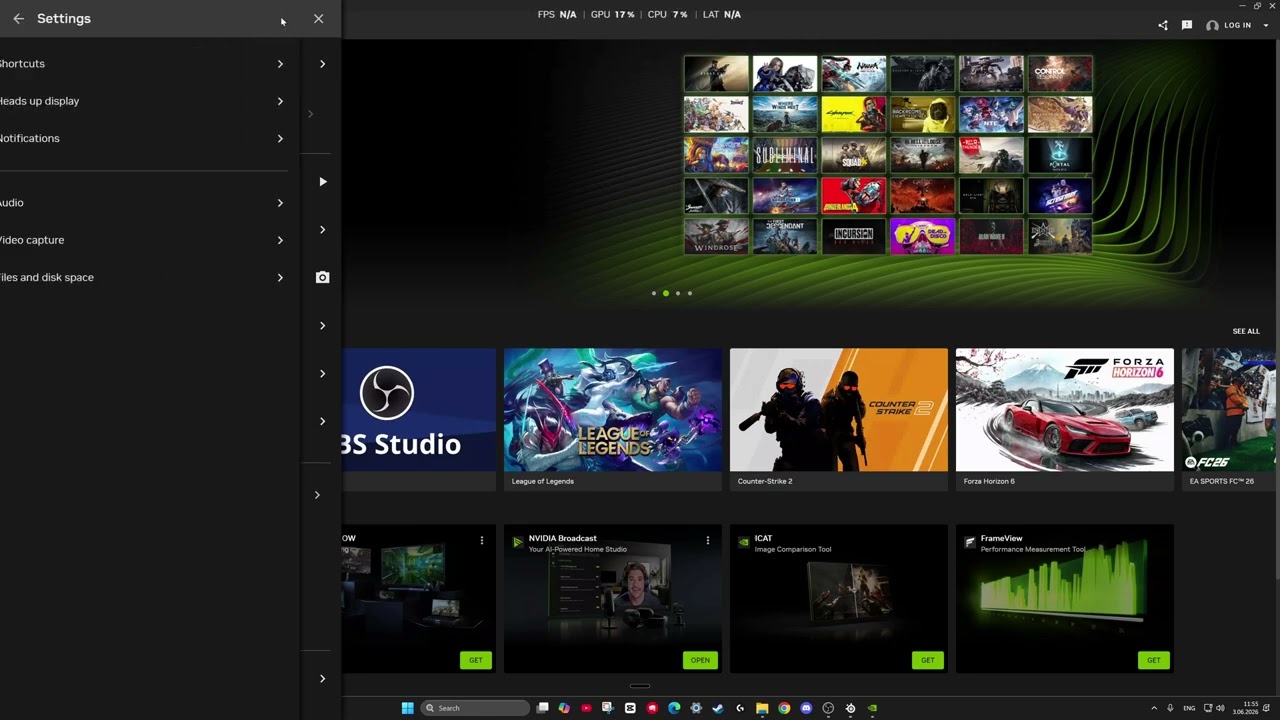1280x720 pixels.
Task: Click the Cyberpunk yellow game tile
Action: (854, 115)
